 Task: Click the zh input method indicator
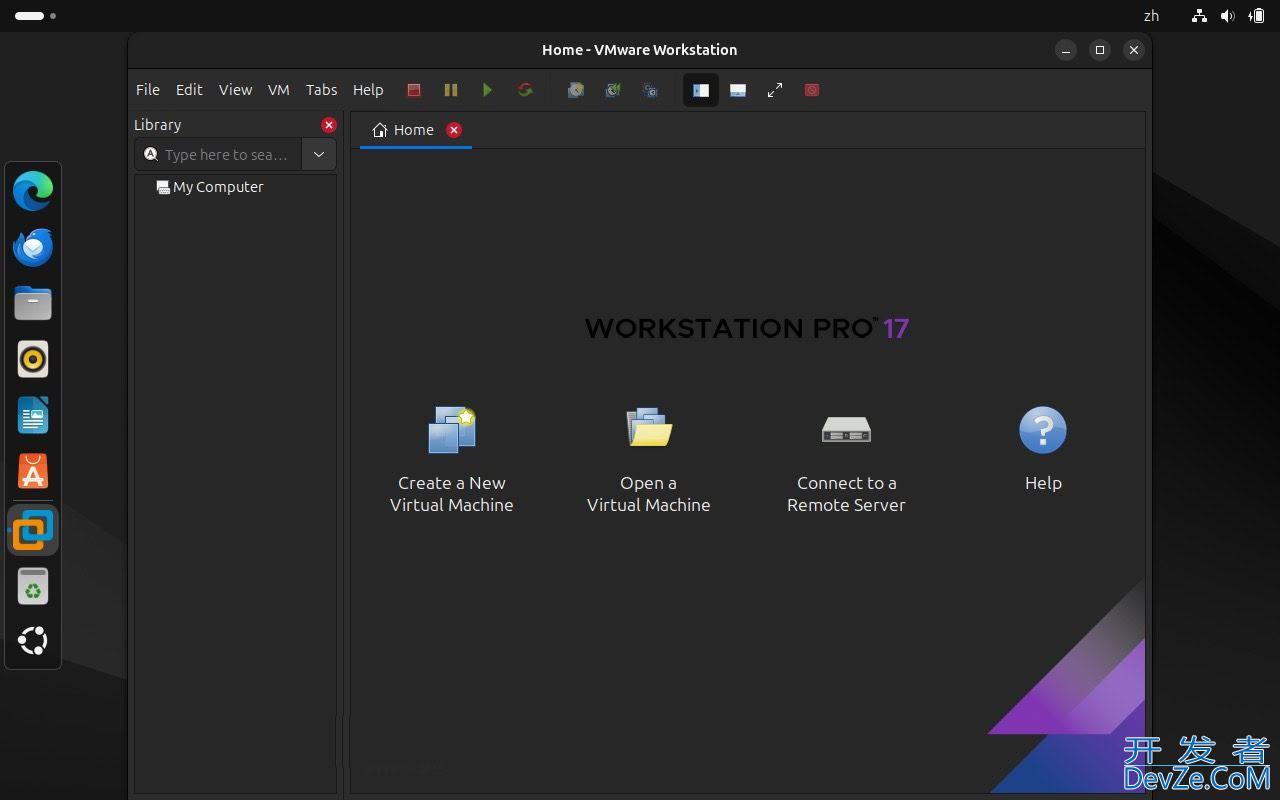click(1151, 16)
